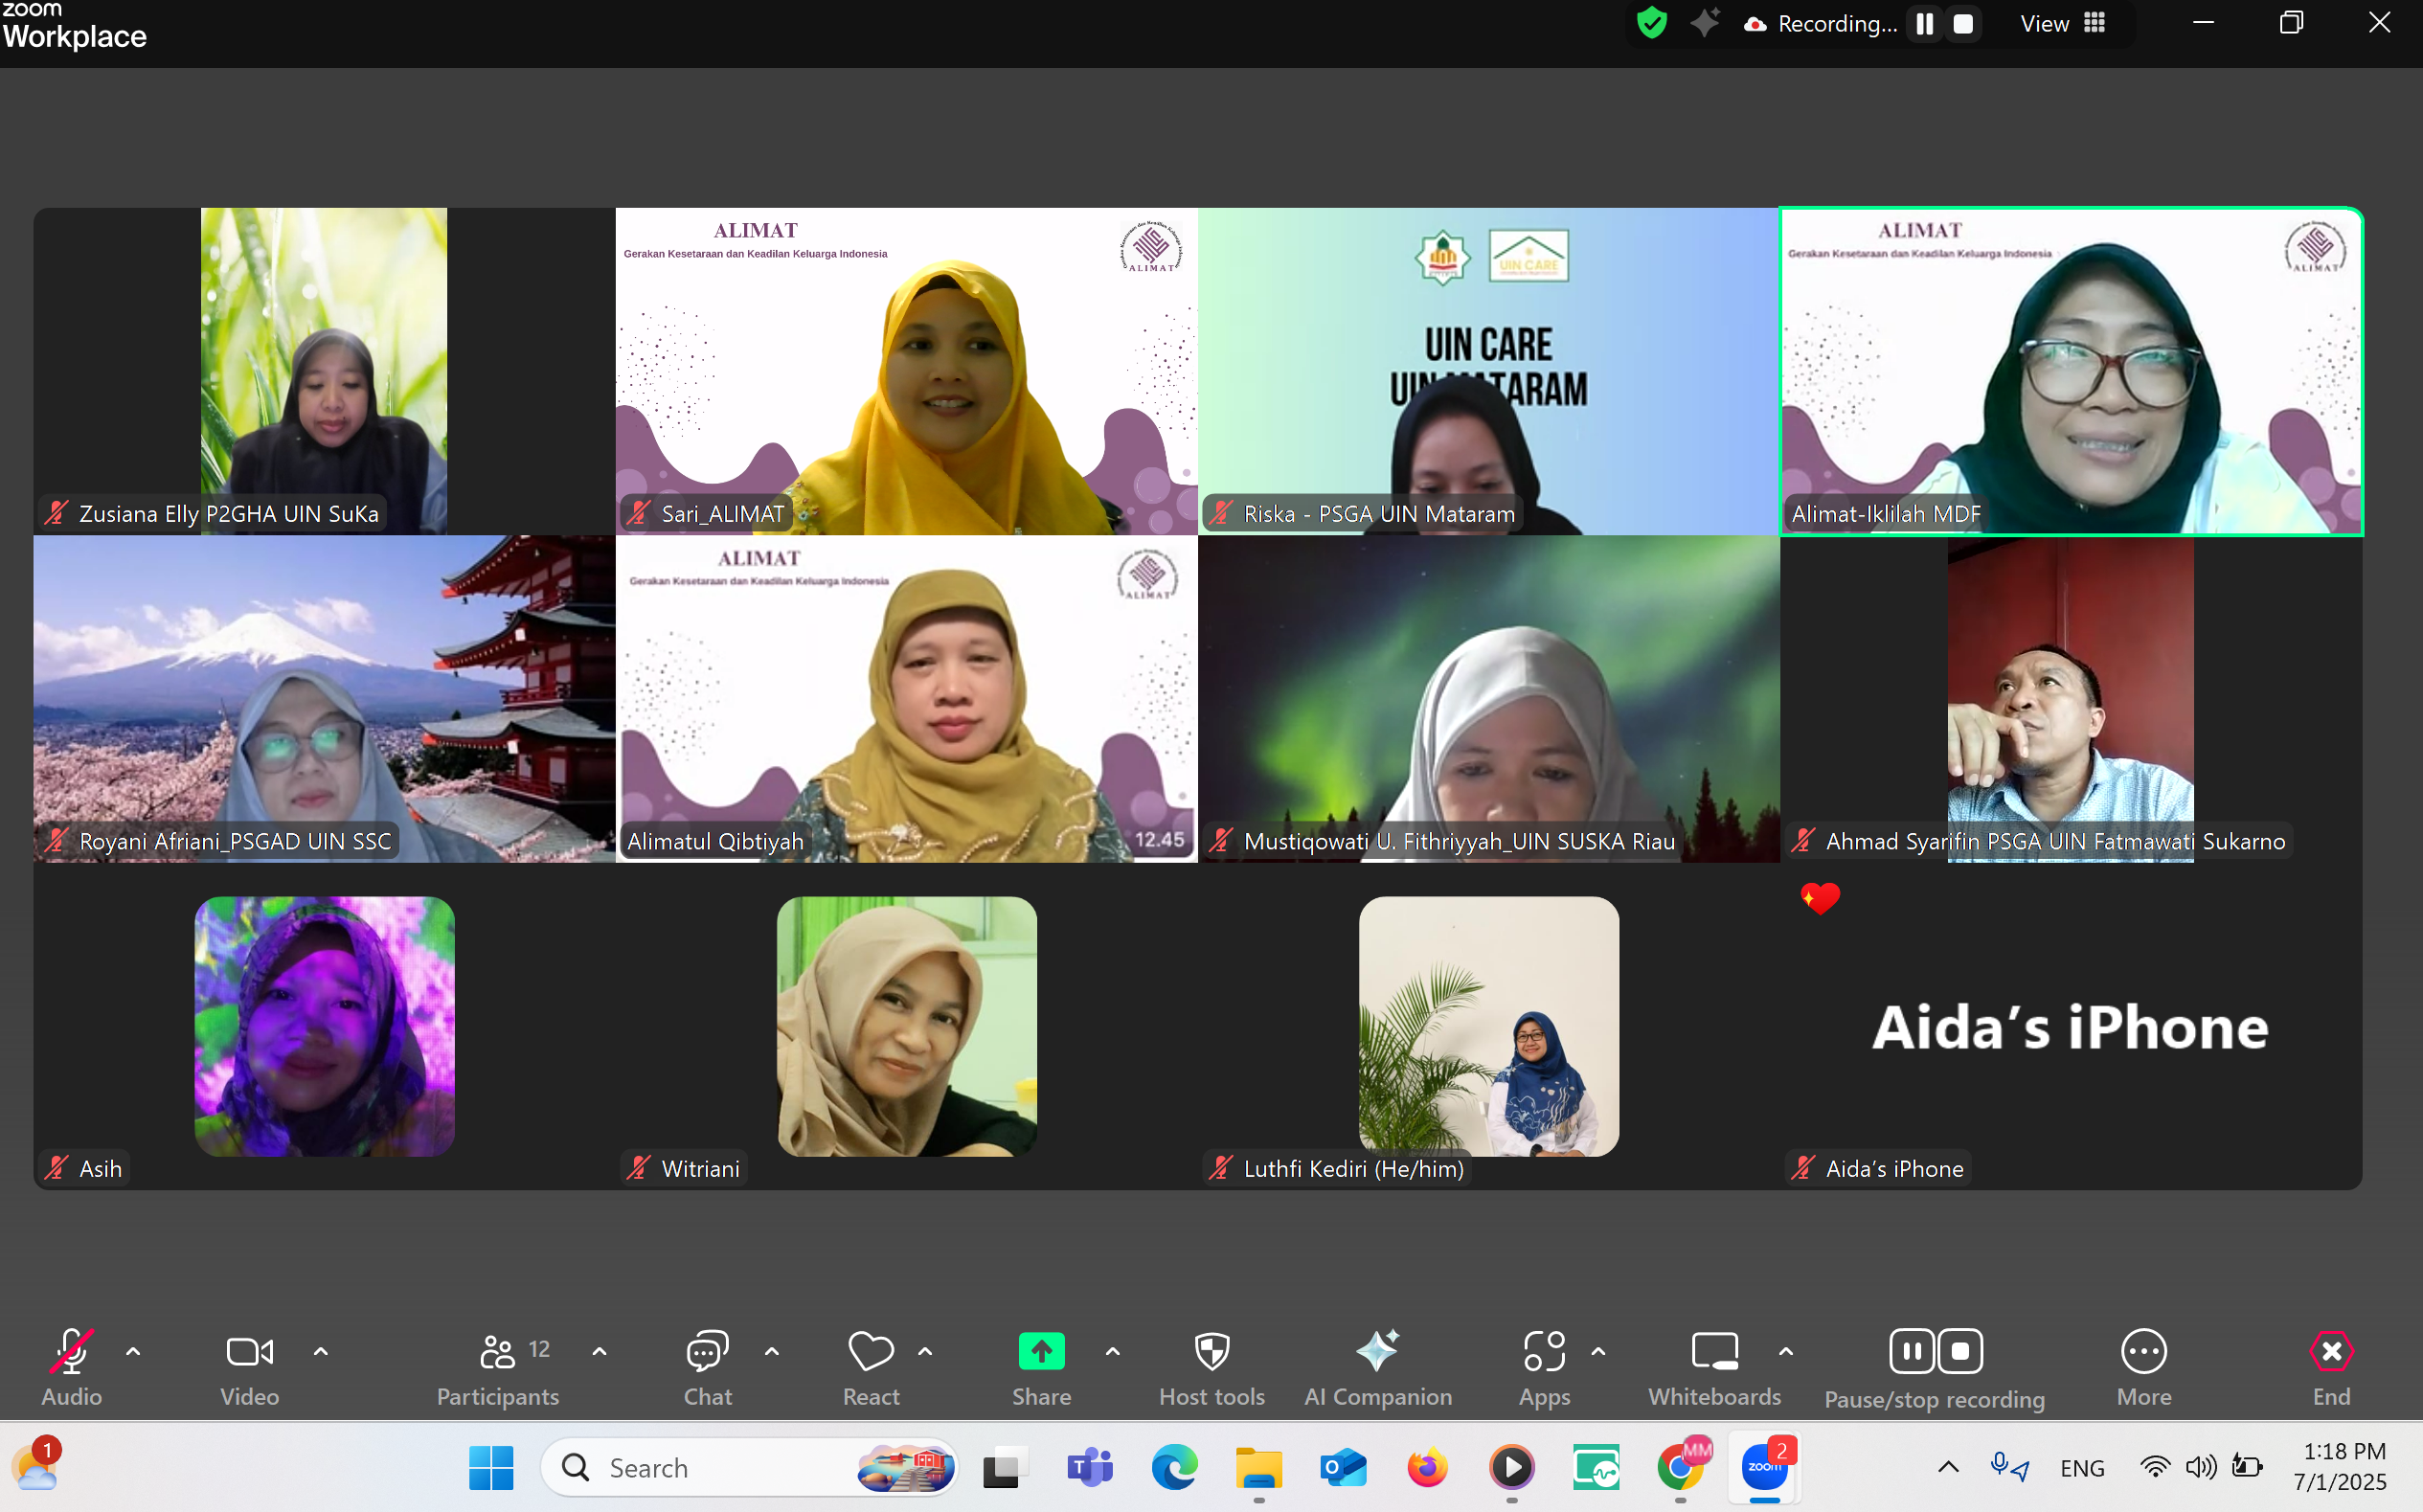
Task: Pause recording from top bar
Action: click(x=1925, y=23)
